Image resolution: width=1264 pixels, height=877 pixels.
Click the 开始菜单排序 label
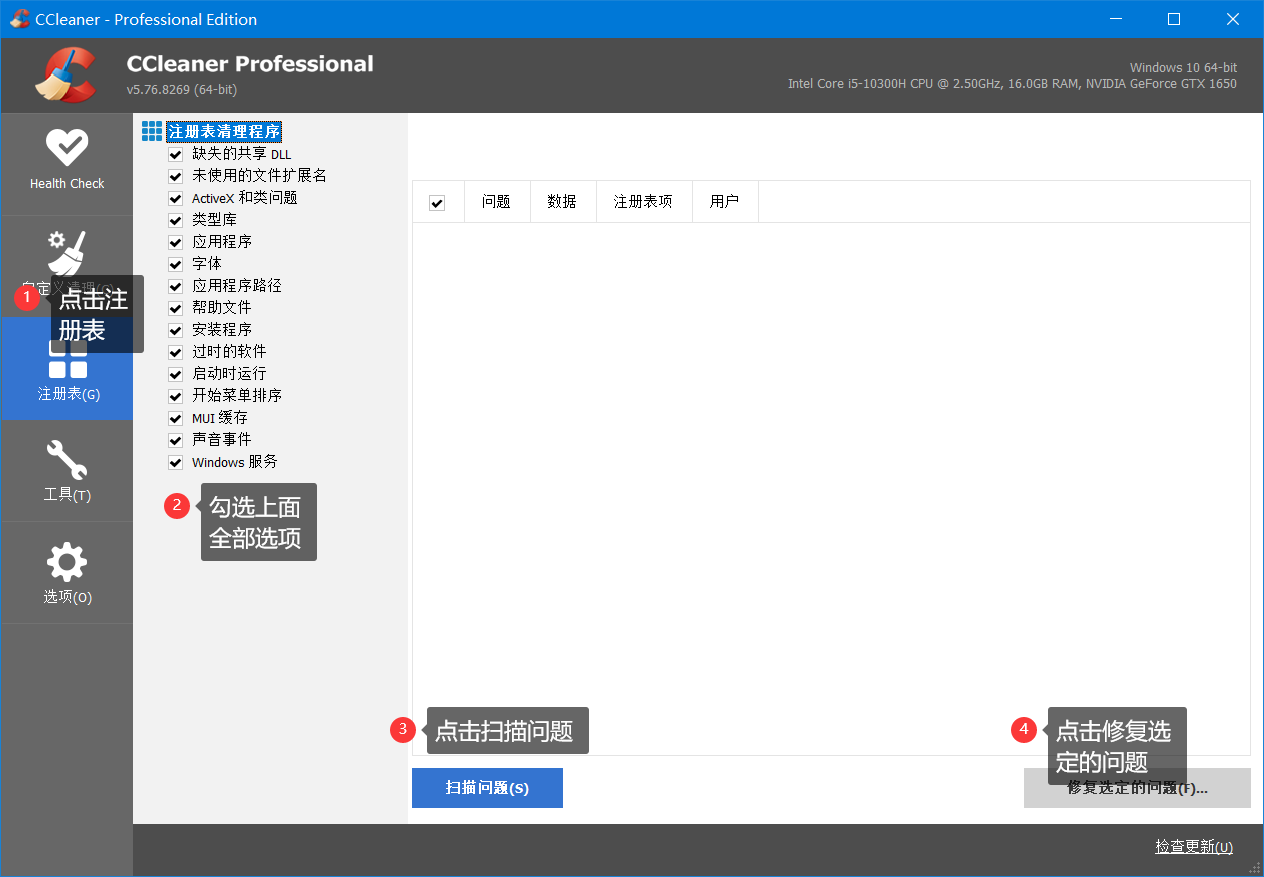237,396
